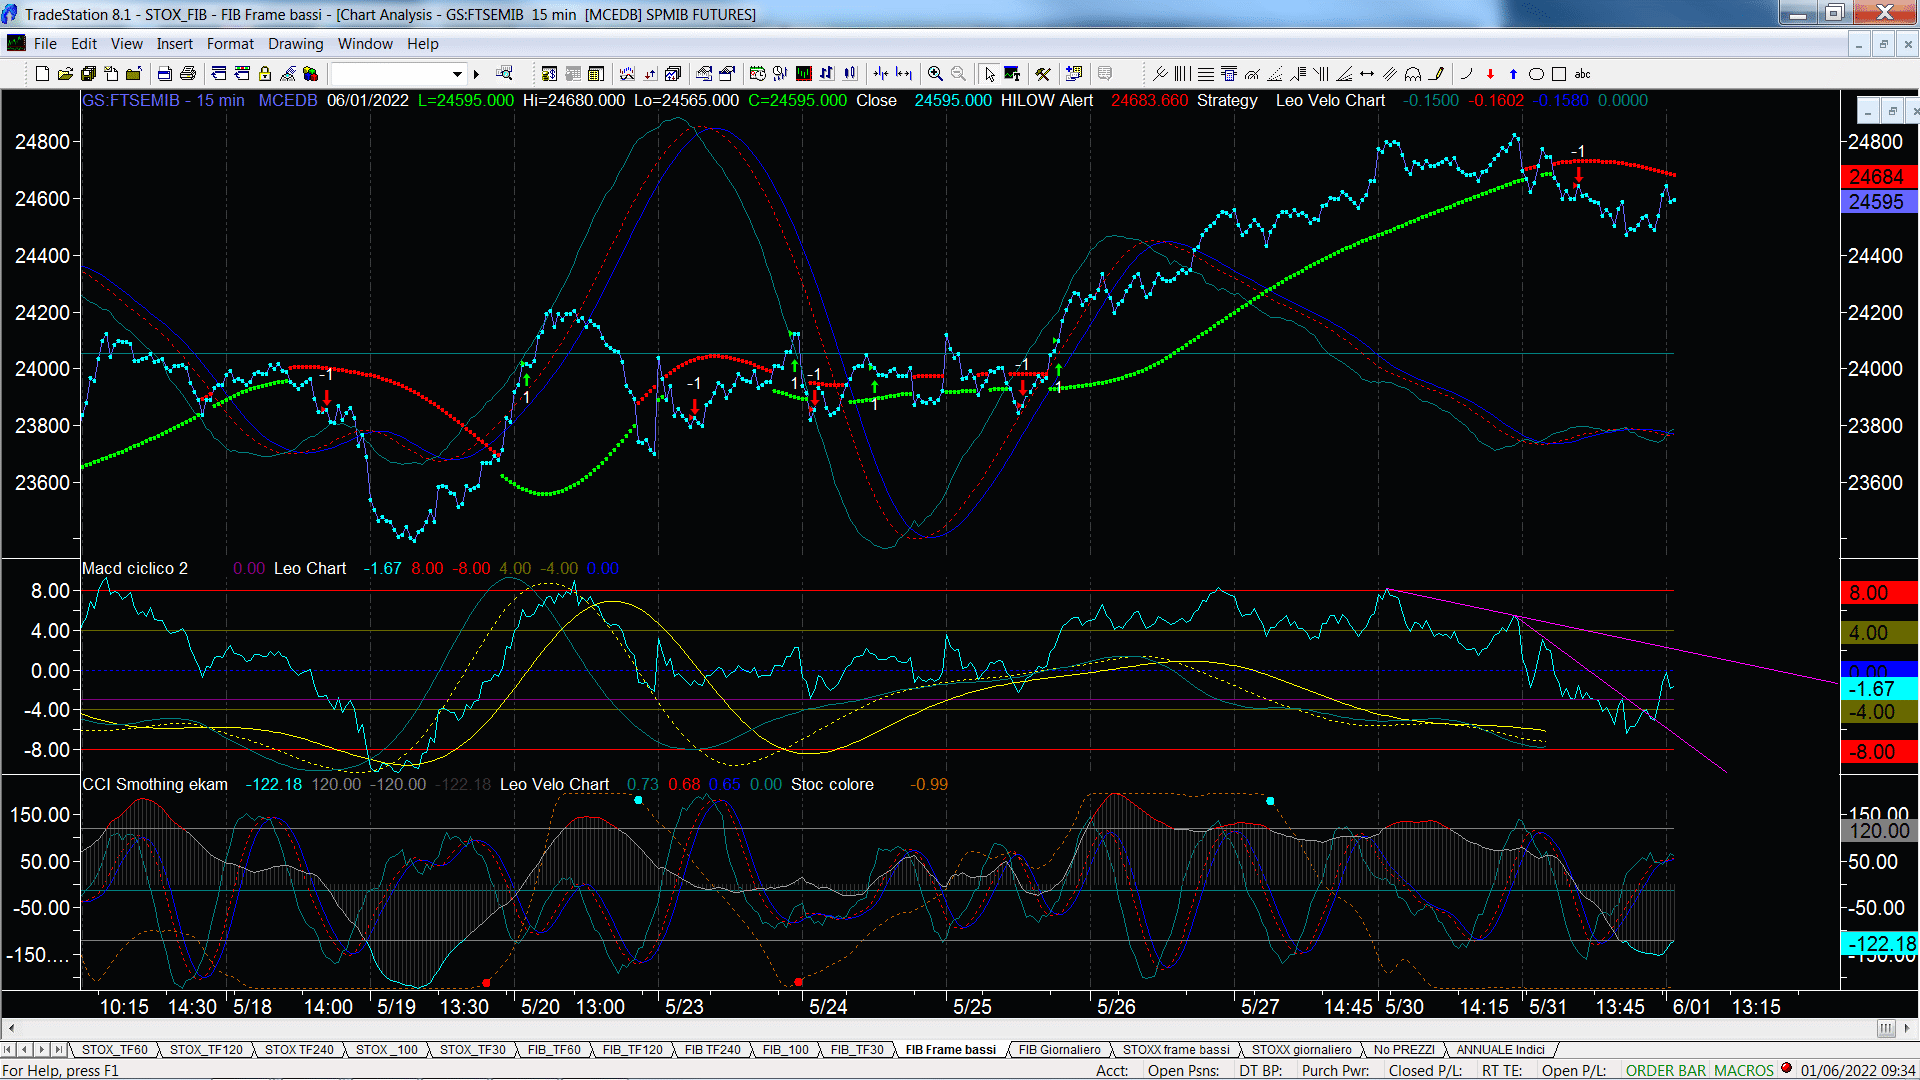
Task: Switch to the No PREZZI tab
Action: 1404,1050
